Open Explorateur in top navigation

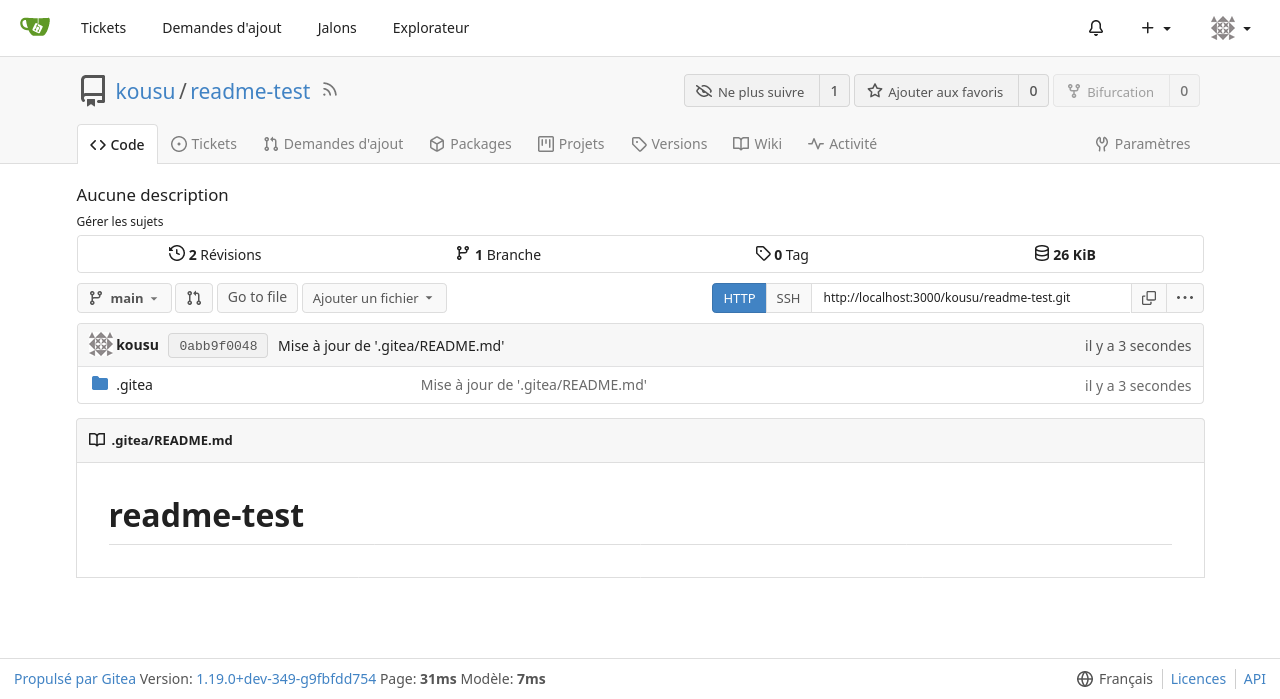tap(431, 28)
